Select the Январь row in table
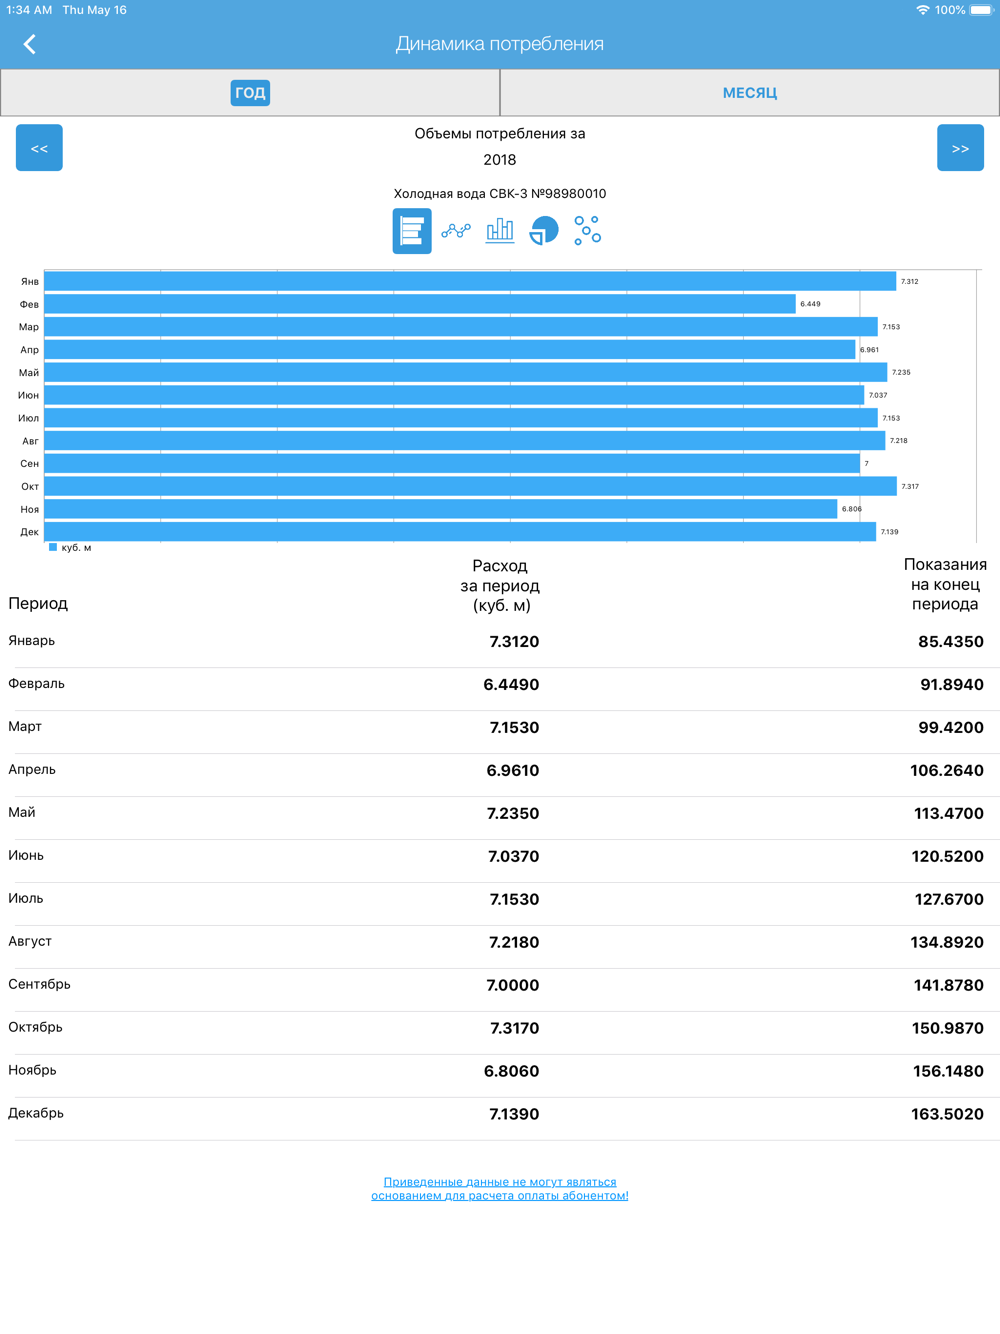Screen dimensions: 1000x1334 click(500, 641)
